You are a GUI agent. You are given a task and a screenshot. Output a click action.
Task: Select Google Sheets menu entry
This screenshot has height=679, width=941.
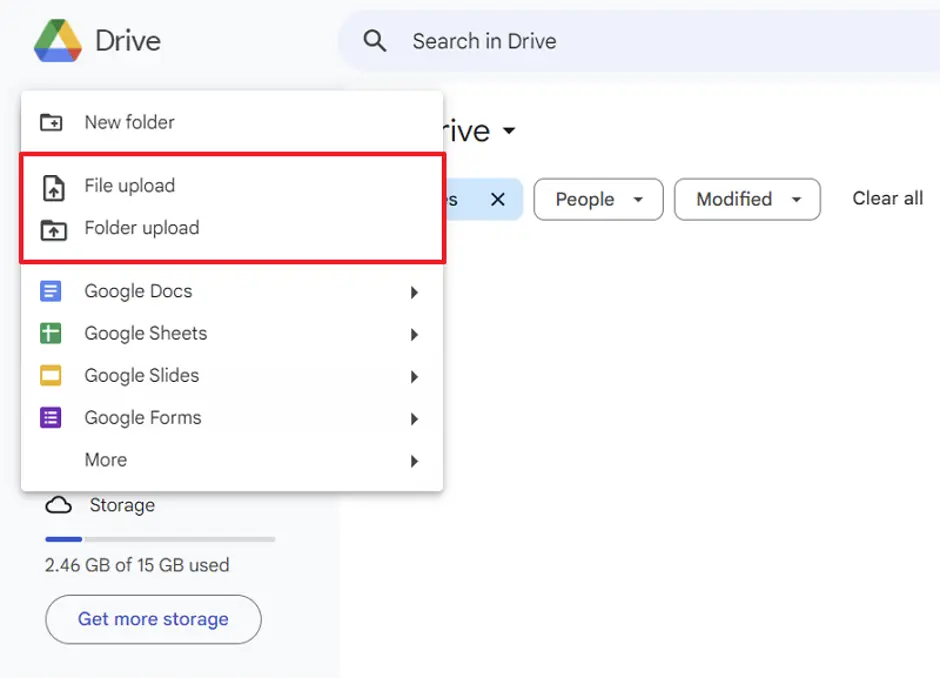(x=232, y=333)
